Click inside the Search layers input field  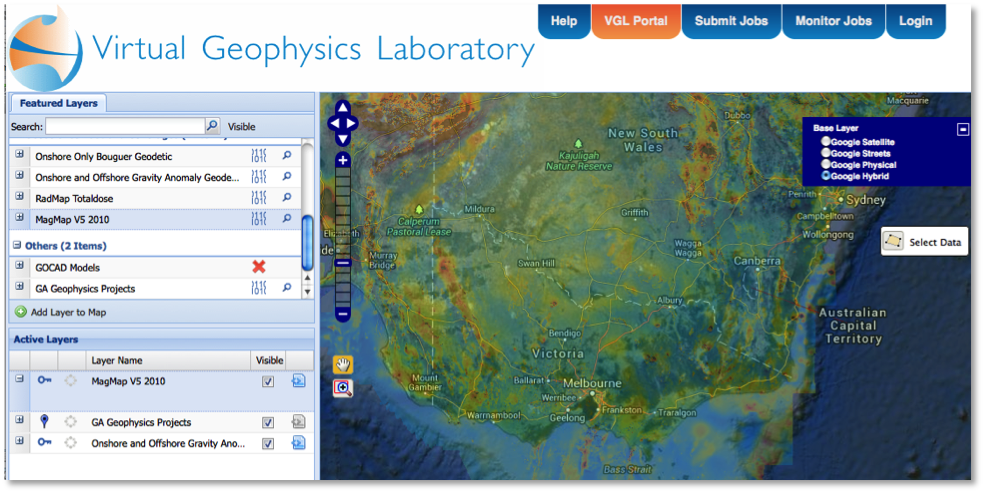click(x=125, y=126)
